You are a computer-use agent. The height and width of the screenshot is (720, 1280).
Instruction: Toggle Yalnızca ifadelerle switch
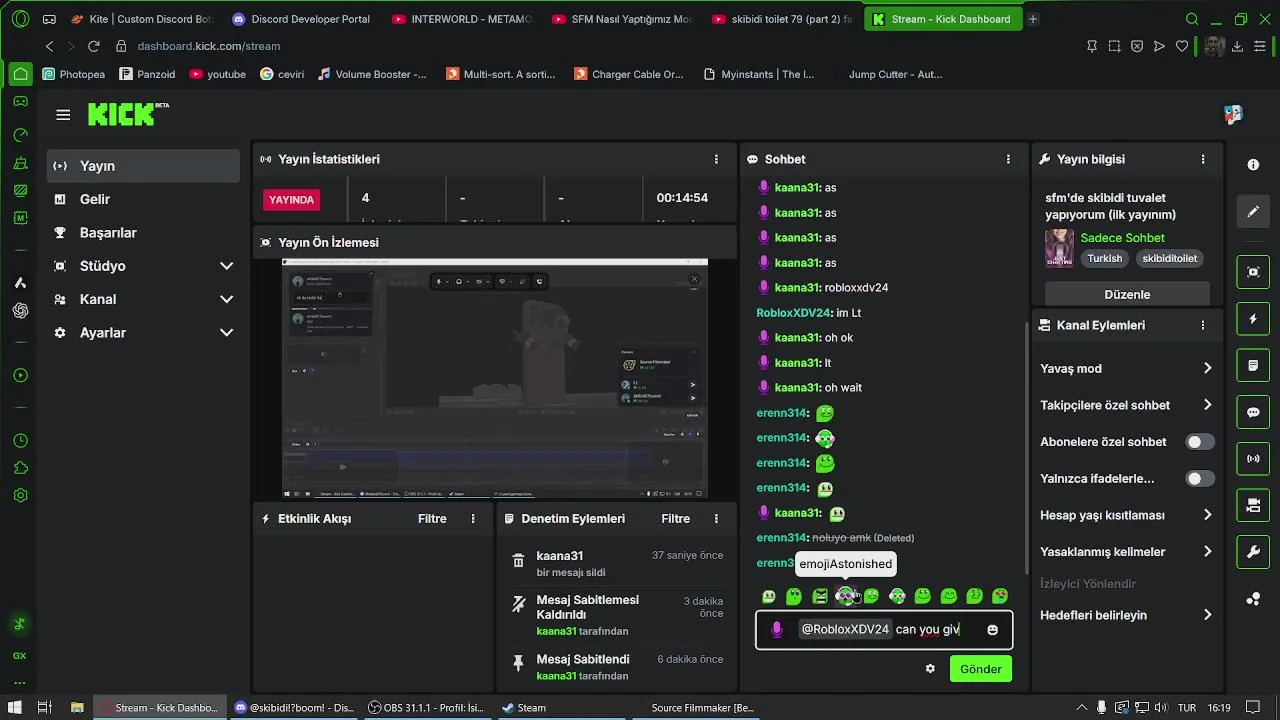click(1200, 479)
